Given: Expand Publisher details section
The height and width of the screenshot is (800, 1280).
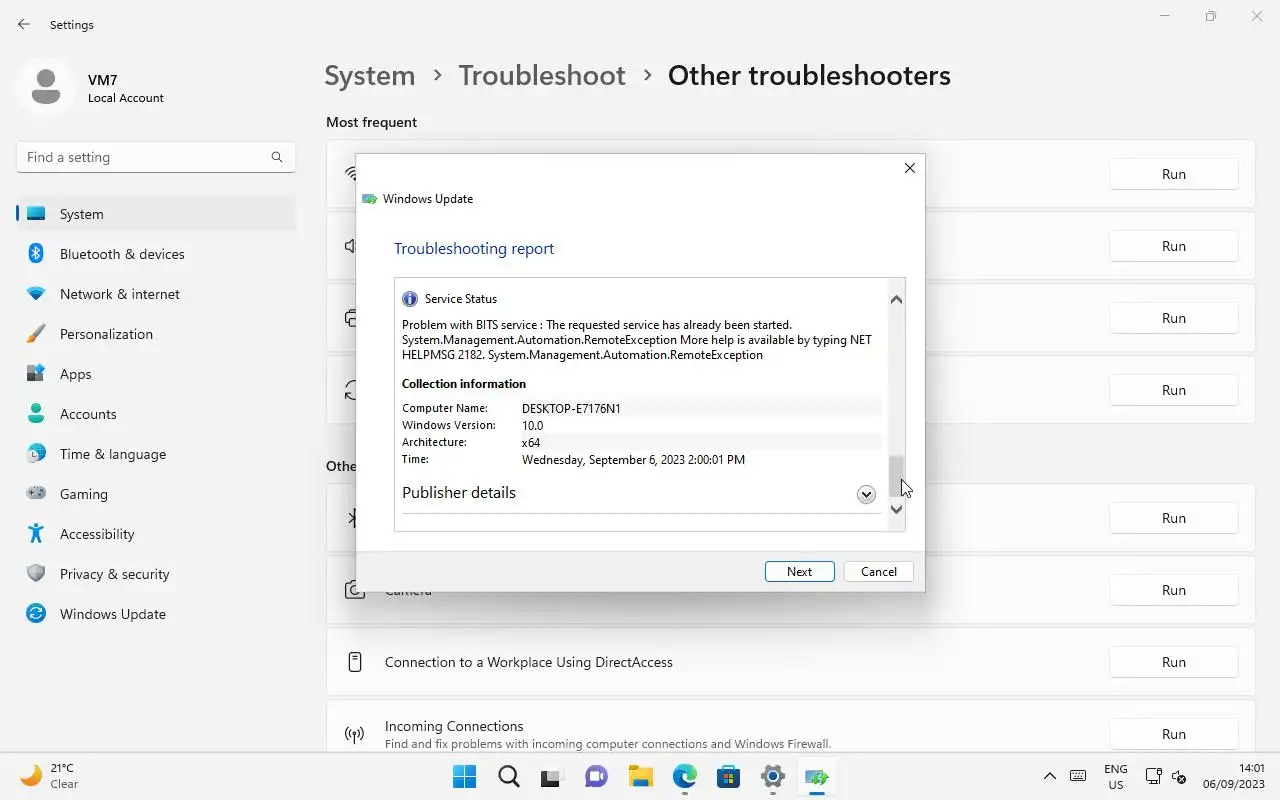Looking at the screenshot, I should click(x=866, y=494).
